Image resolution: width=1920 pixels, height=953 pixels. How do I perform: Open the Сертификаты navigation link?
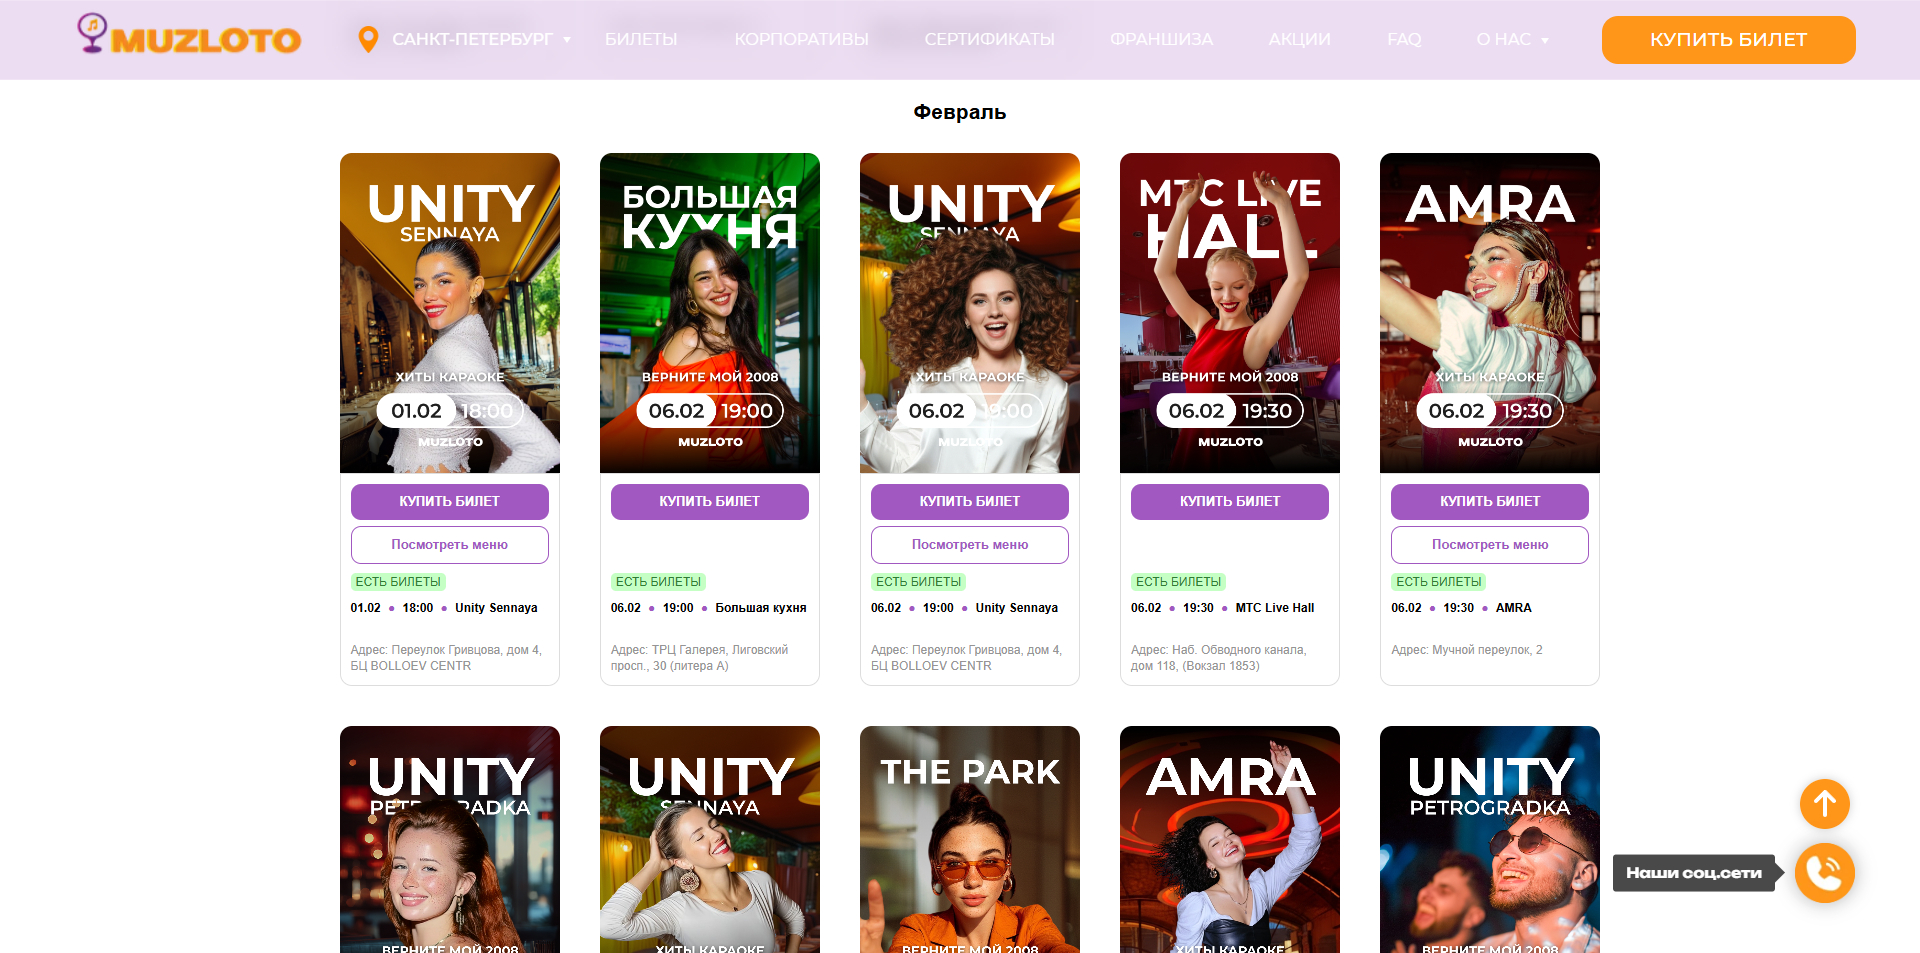(x=989, y=40)
